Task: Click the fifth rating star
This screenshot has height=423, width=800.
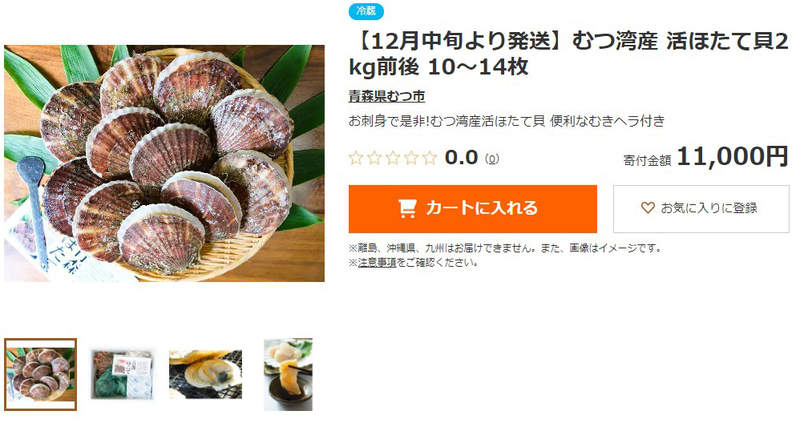Action: [x=430, y=158]
